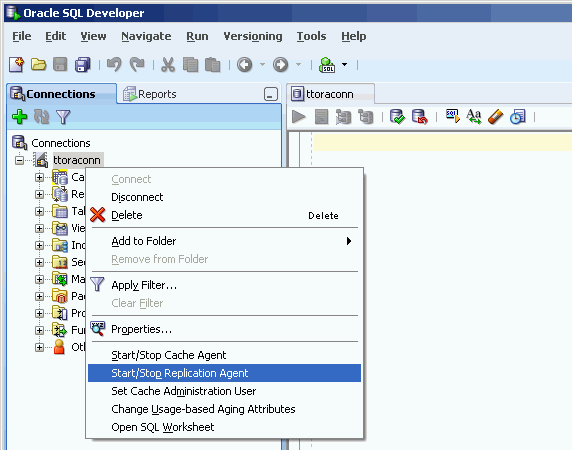Image resolution: width=572 pixels, height=450 pixels.
Task: Click the Forward navigation arrow icon
Action: pos(280,65)
